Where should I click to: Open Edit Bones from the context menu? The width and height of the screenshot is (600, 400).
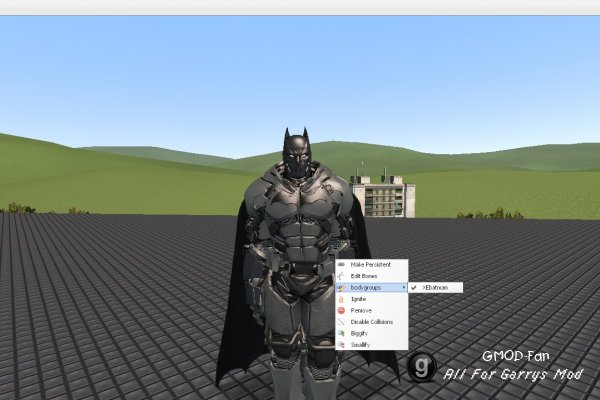pos(372,276)
